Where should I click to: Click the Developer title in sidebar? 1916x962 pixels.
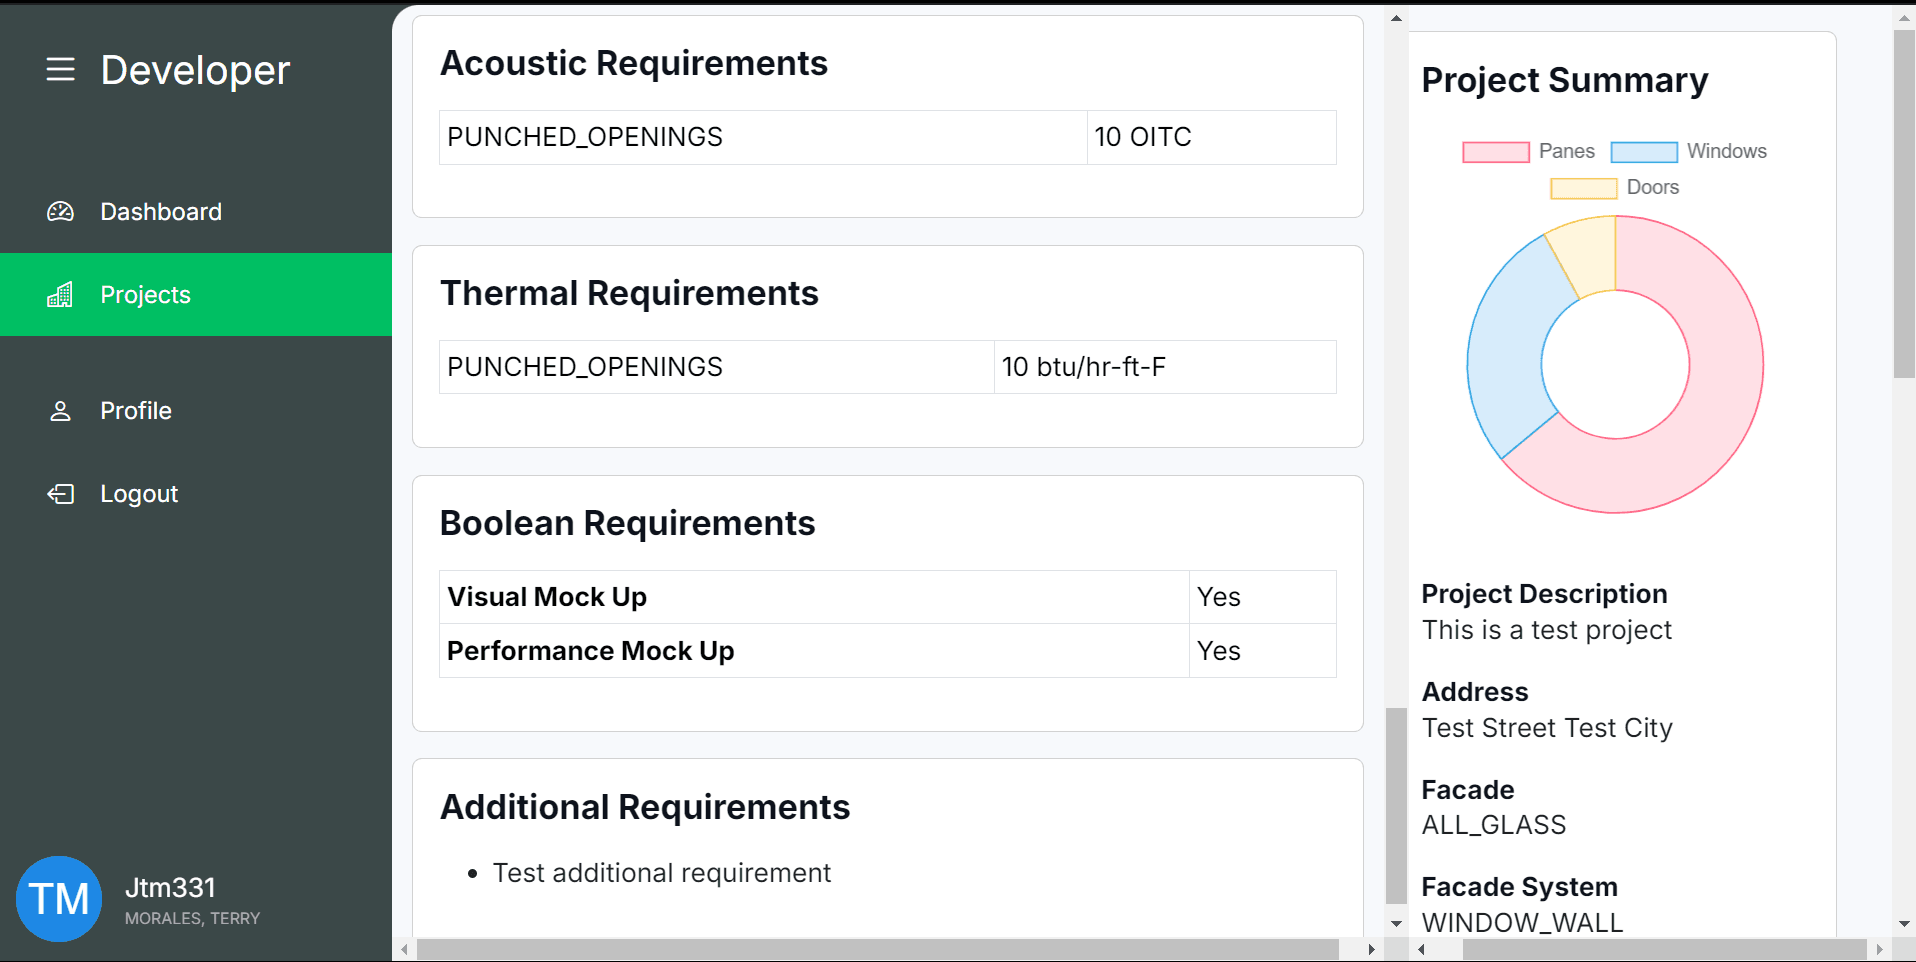click(x=195, y=70)
